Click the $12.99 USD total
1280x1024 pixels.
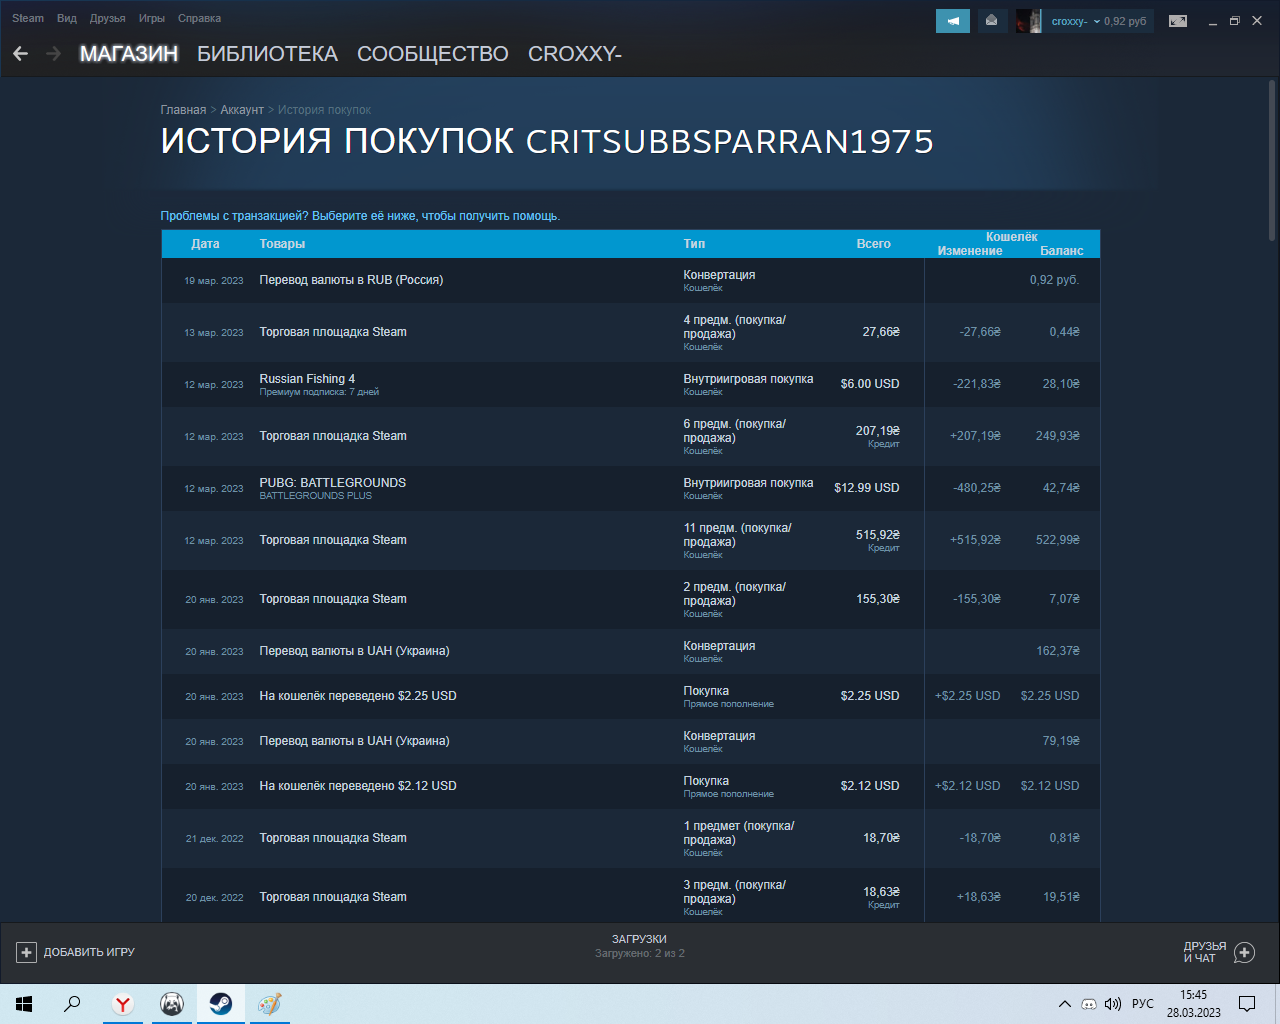(866, 488)
